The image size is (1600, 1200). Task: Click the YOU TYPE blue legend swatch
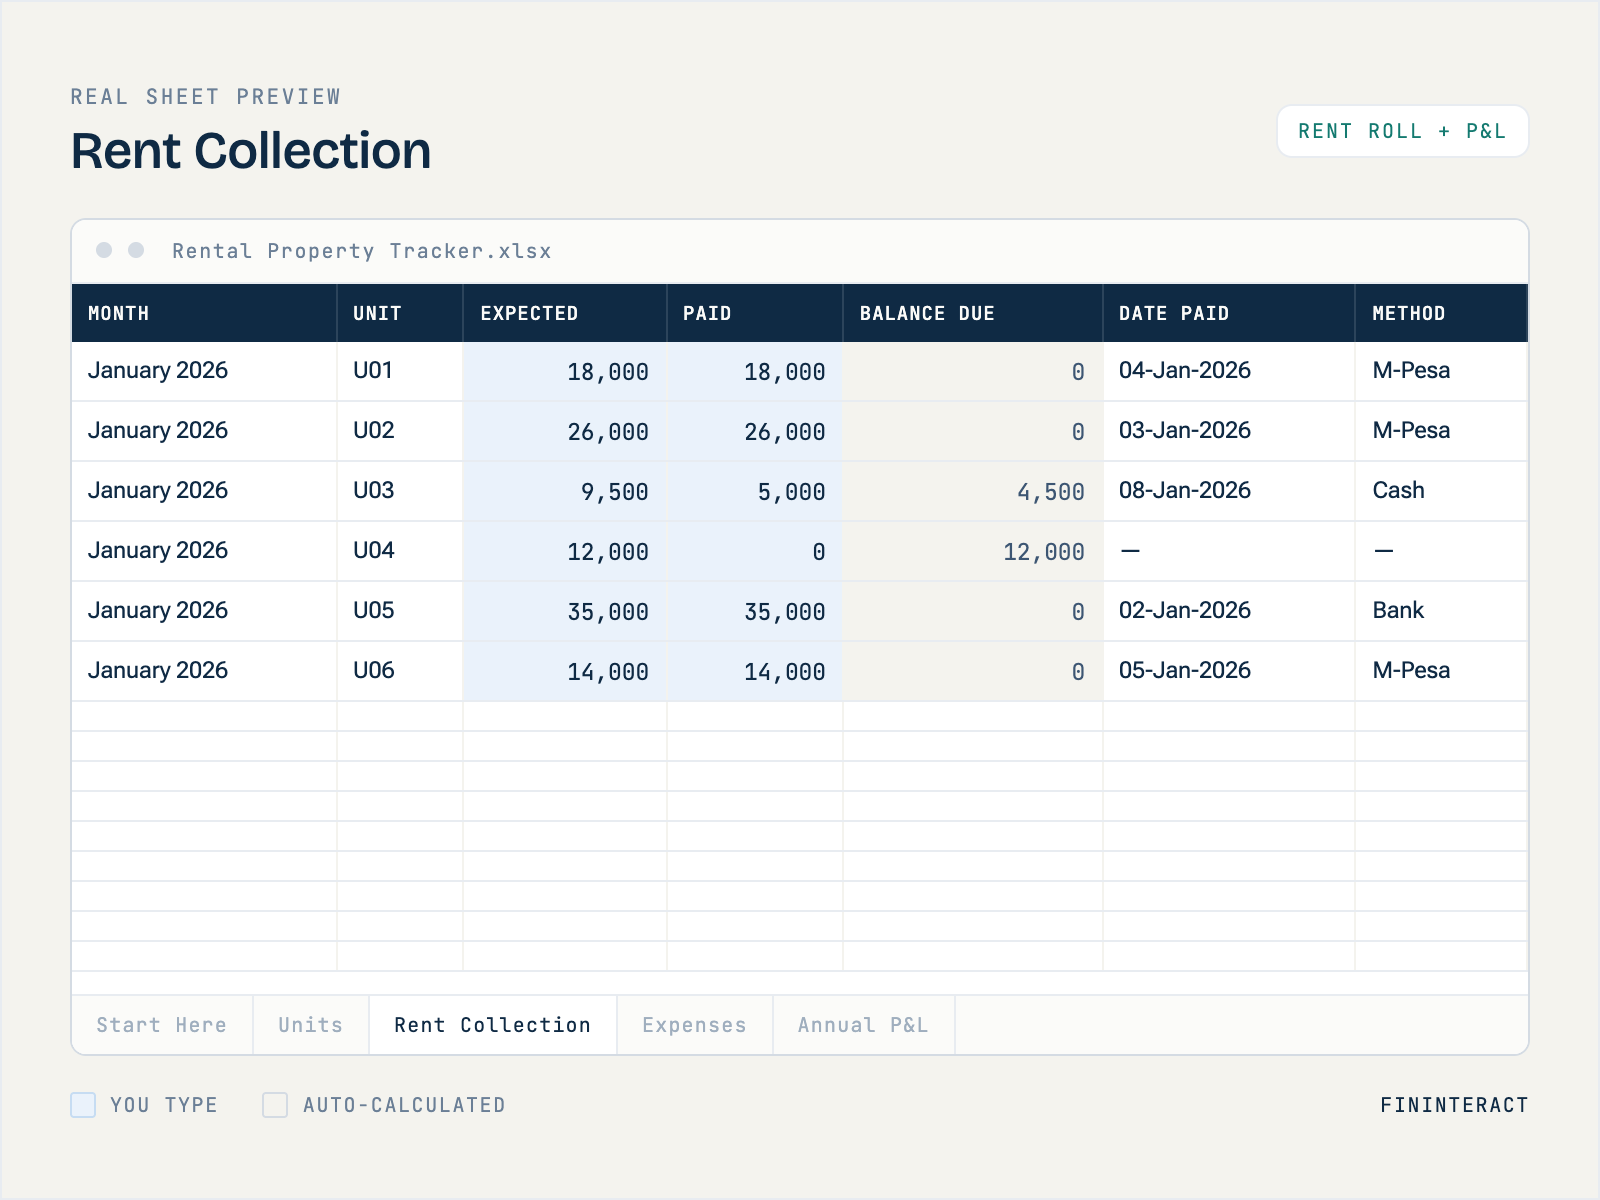coord(83,1105)
